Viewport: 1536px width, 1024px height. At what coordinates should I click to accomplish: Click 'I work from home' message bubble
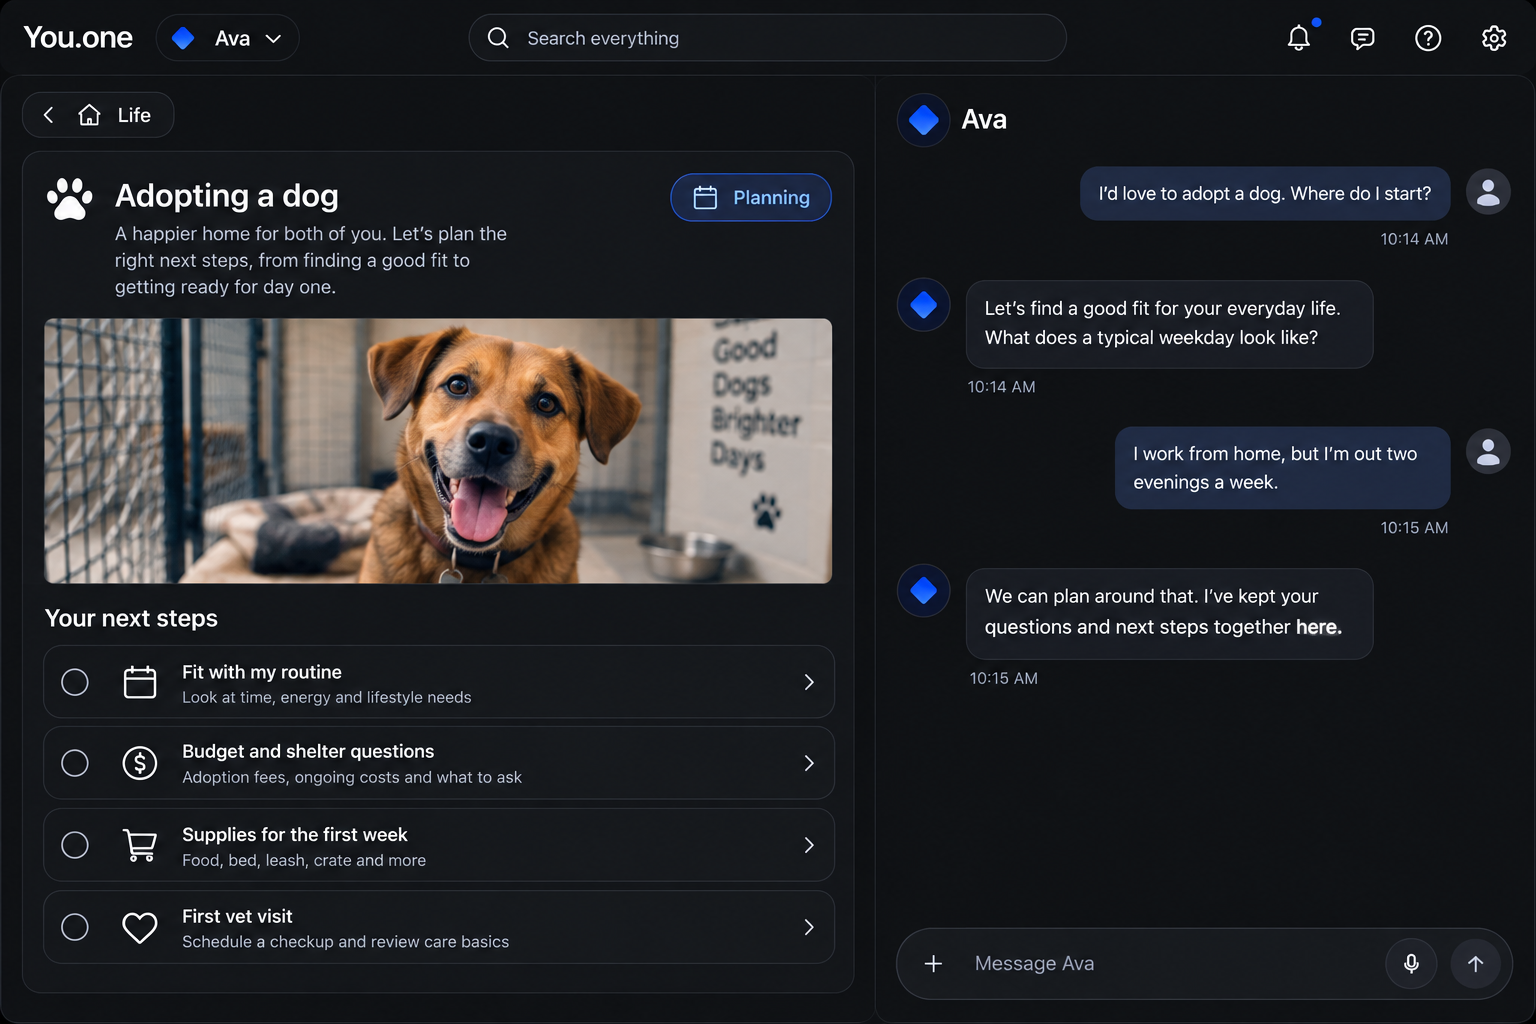[x=1282, y=468]
